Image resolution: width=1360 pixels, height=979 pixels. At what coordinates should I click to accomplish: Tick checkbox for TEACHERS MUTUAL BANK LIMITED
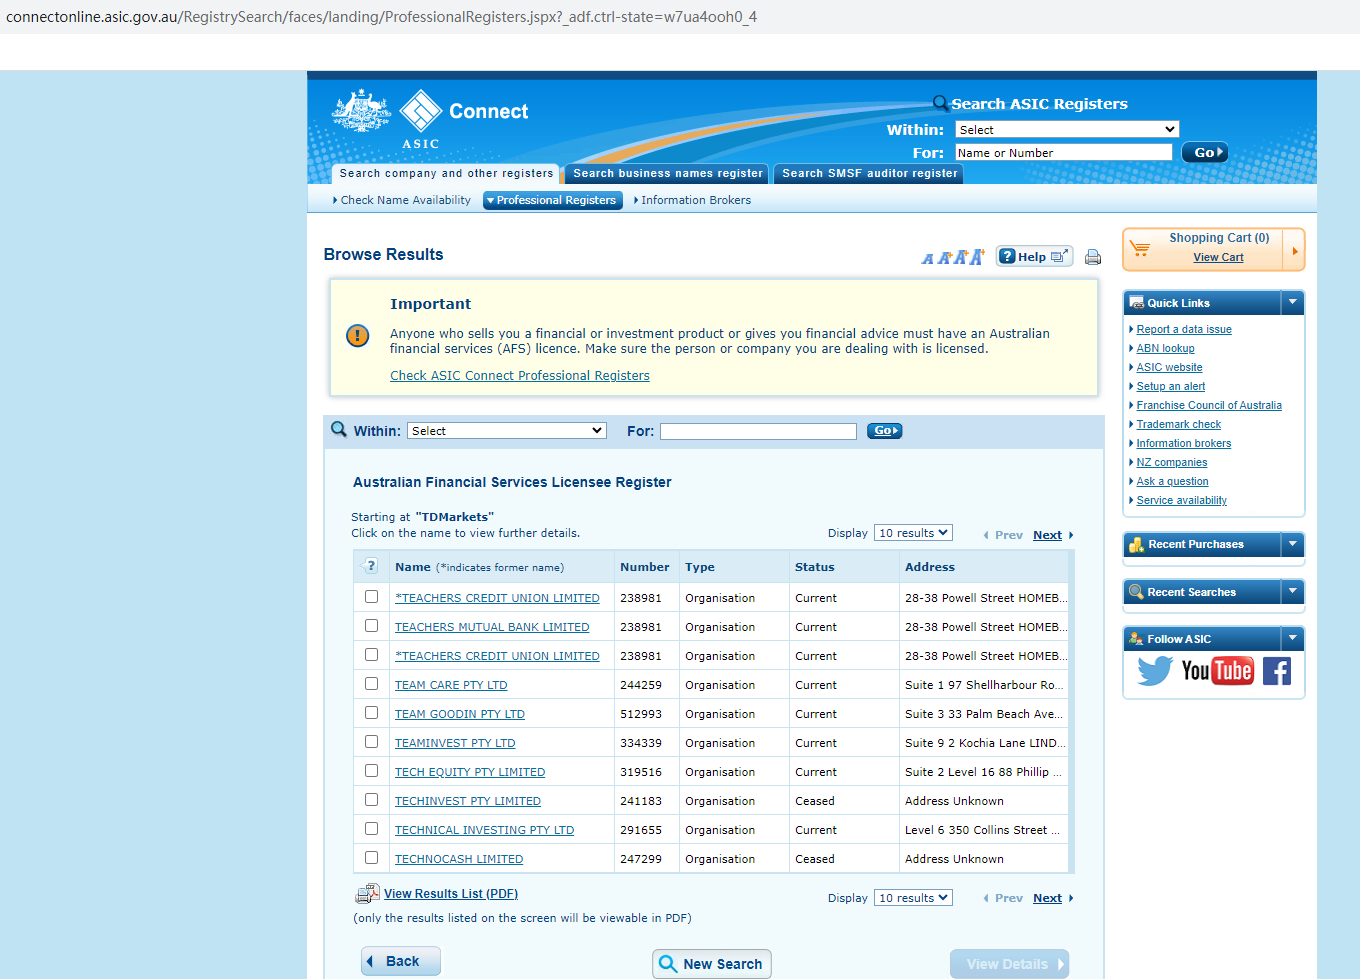click(371, 626)
